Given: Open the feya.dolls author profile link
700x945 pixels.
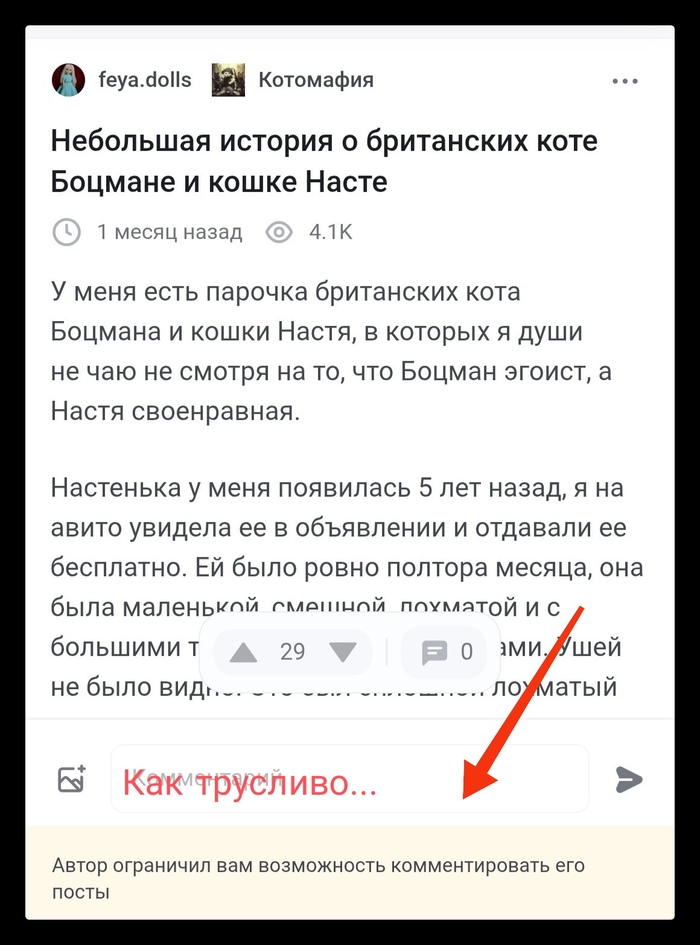Looking at the screenshot, I should click(x=145, y=80).
